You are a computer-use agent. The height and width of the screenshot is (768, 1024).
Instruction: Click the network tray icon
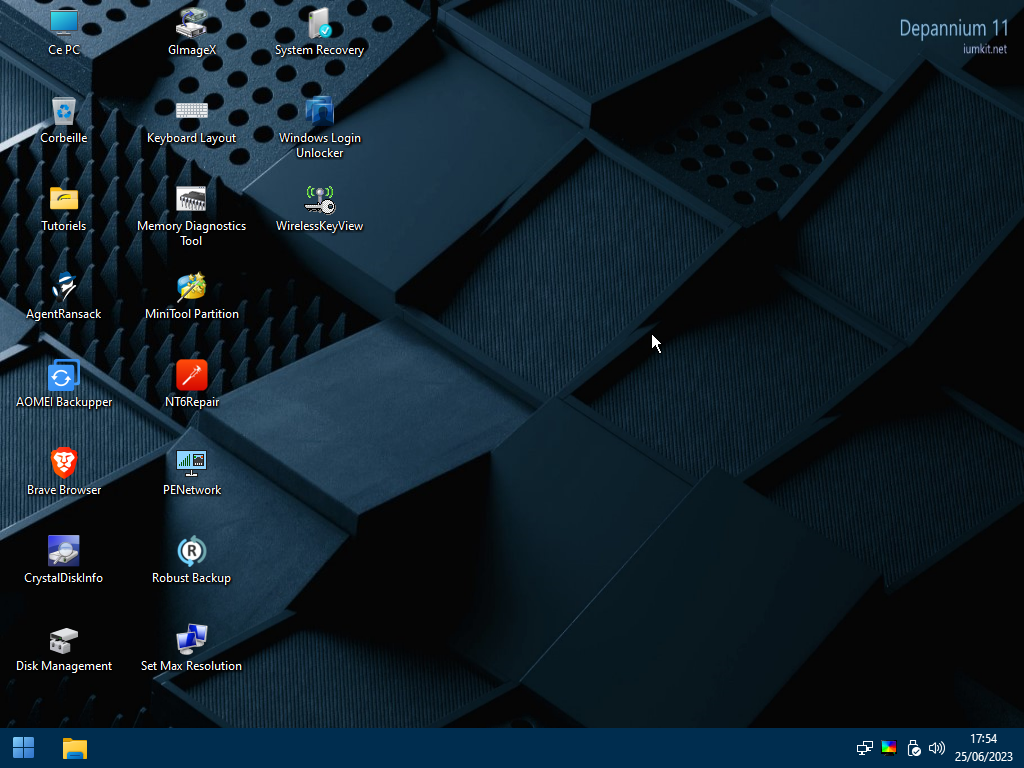tap(865, 748)
